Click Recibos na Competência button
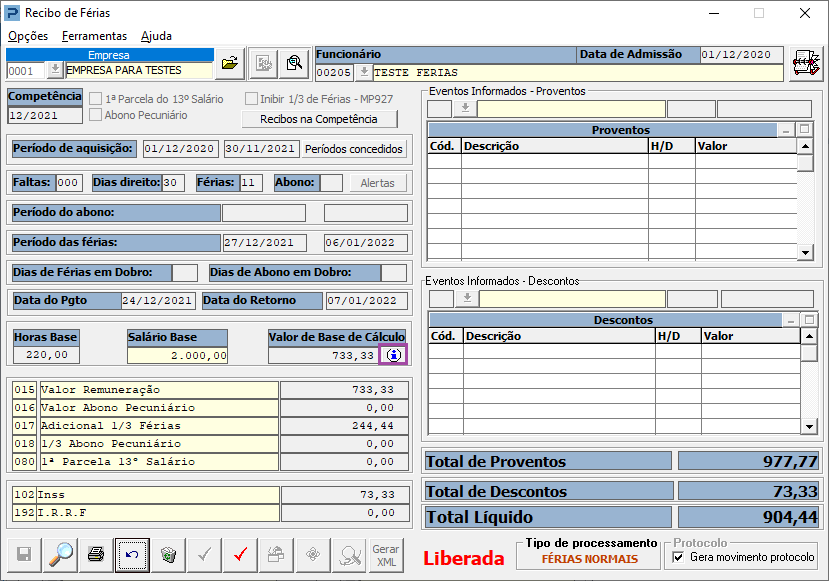 click(319, 119)
